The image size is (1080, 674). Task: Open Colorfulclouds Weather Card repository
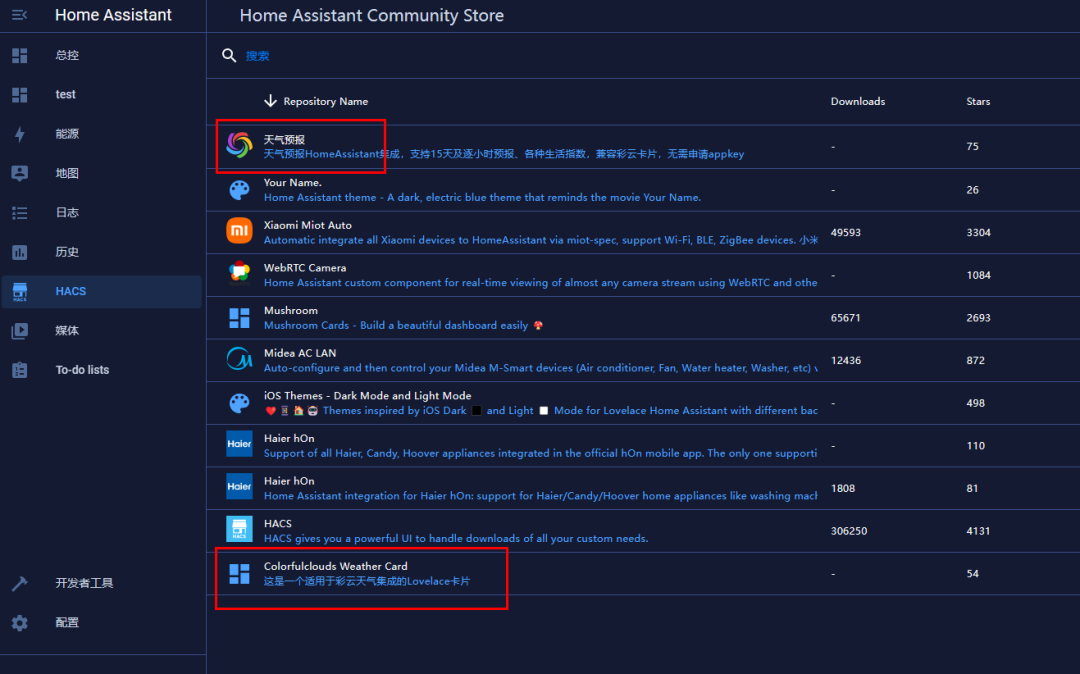335,566
